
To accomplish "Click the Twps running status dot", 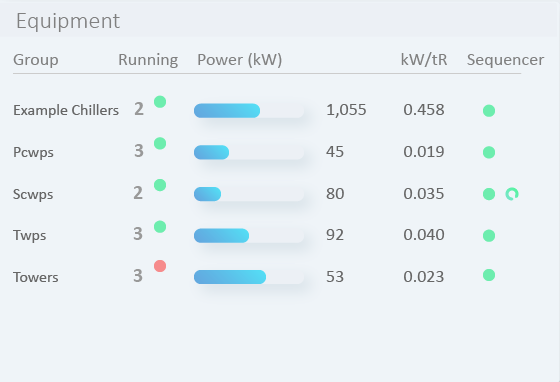I will click(x=160, y=227).
